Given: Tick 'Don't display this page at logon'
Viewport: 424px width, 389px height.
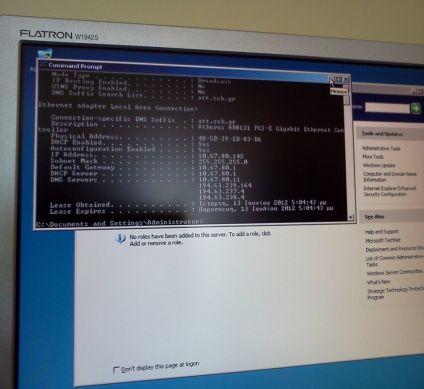Looking at the screenshot, I should [x=116, y=370].
